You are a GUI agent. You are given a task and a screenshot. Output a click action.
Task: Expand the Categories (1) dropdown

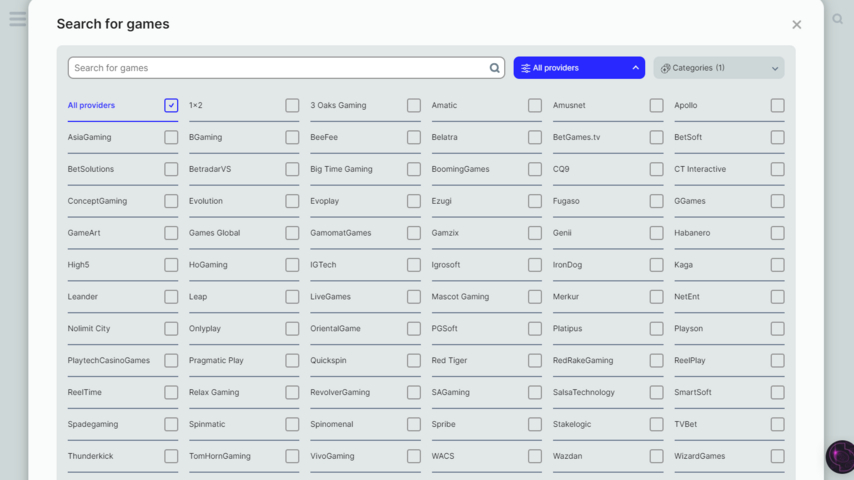click(x=719, y=68)
